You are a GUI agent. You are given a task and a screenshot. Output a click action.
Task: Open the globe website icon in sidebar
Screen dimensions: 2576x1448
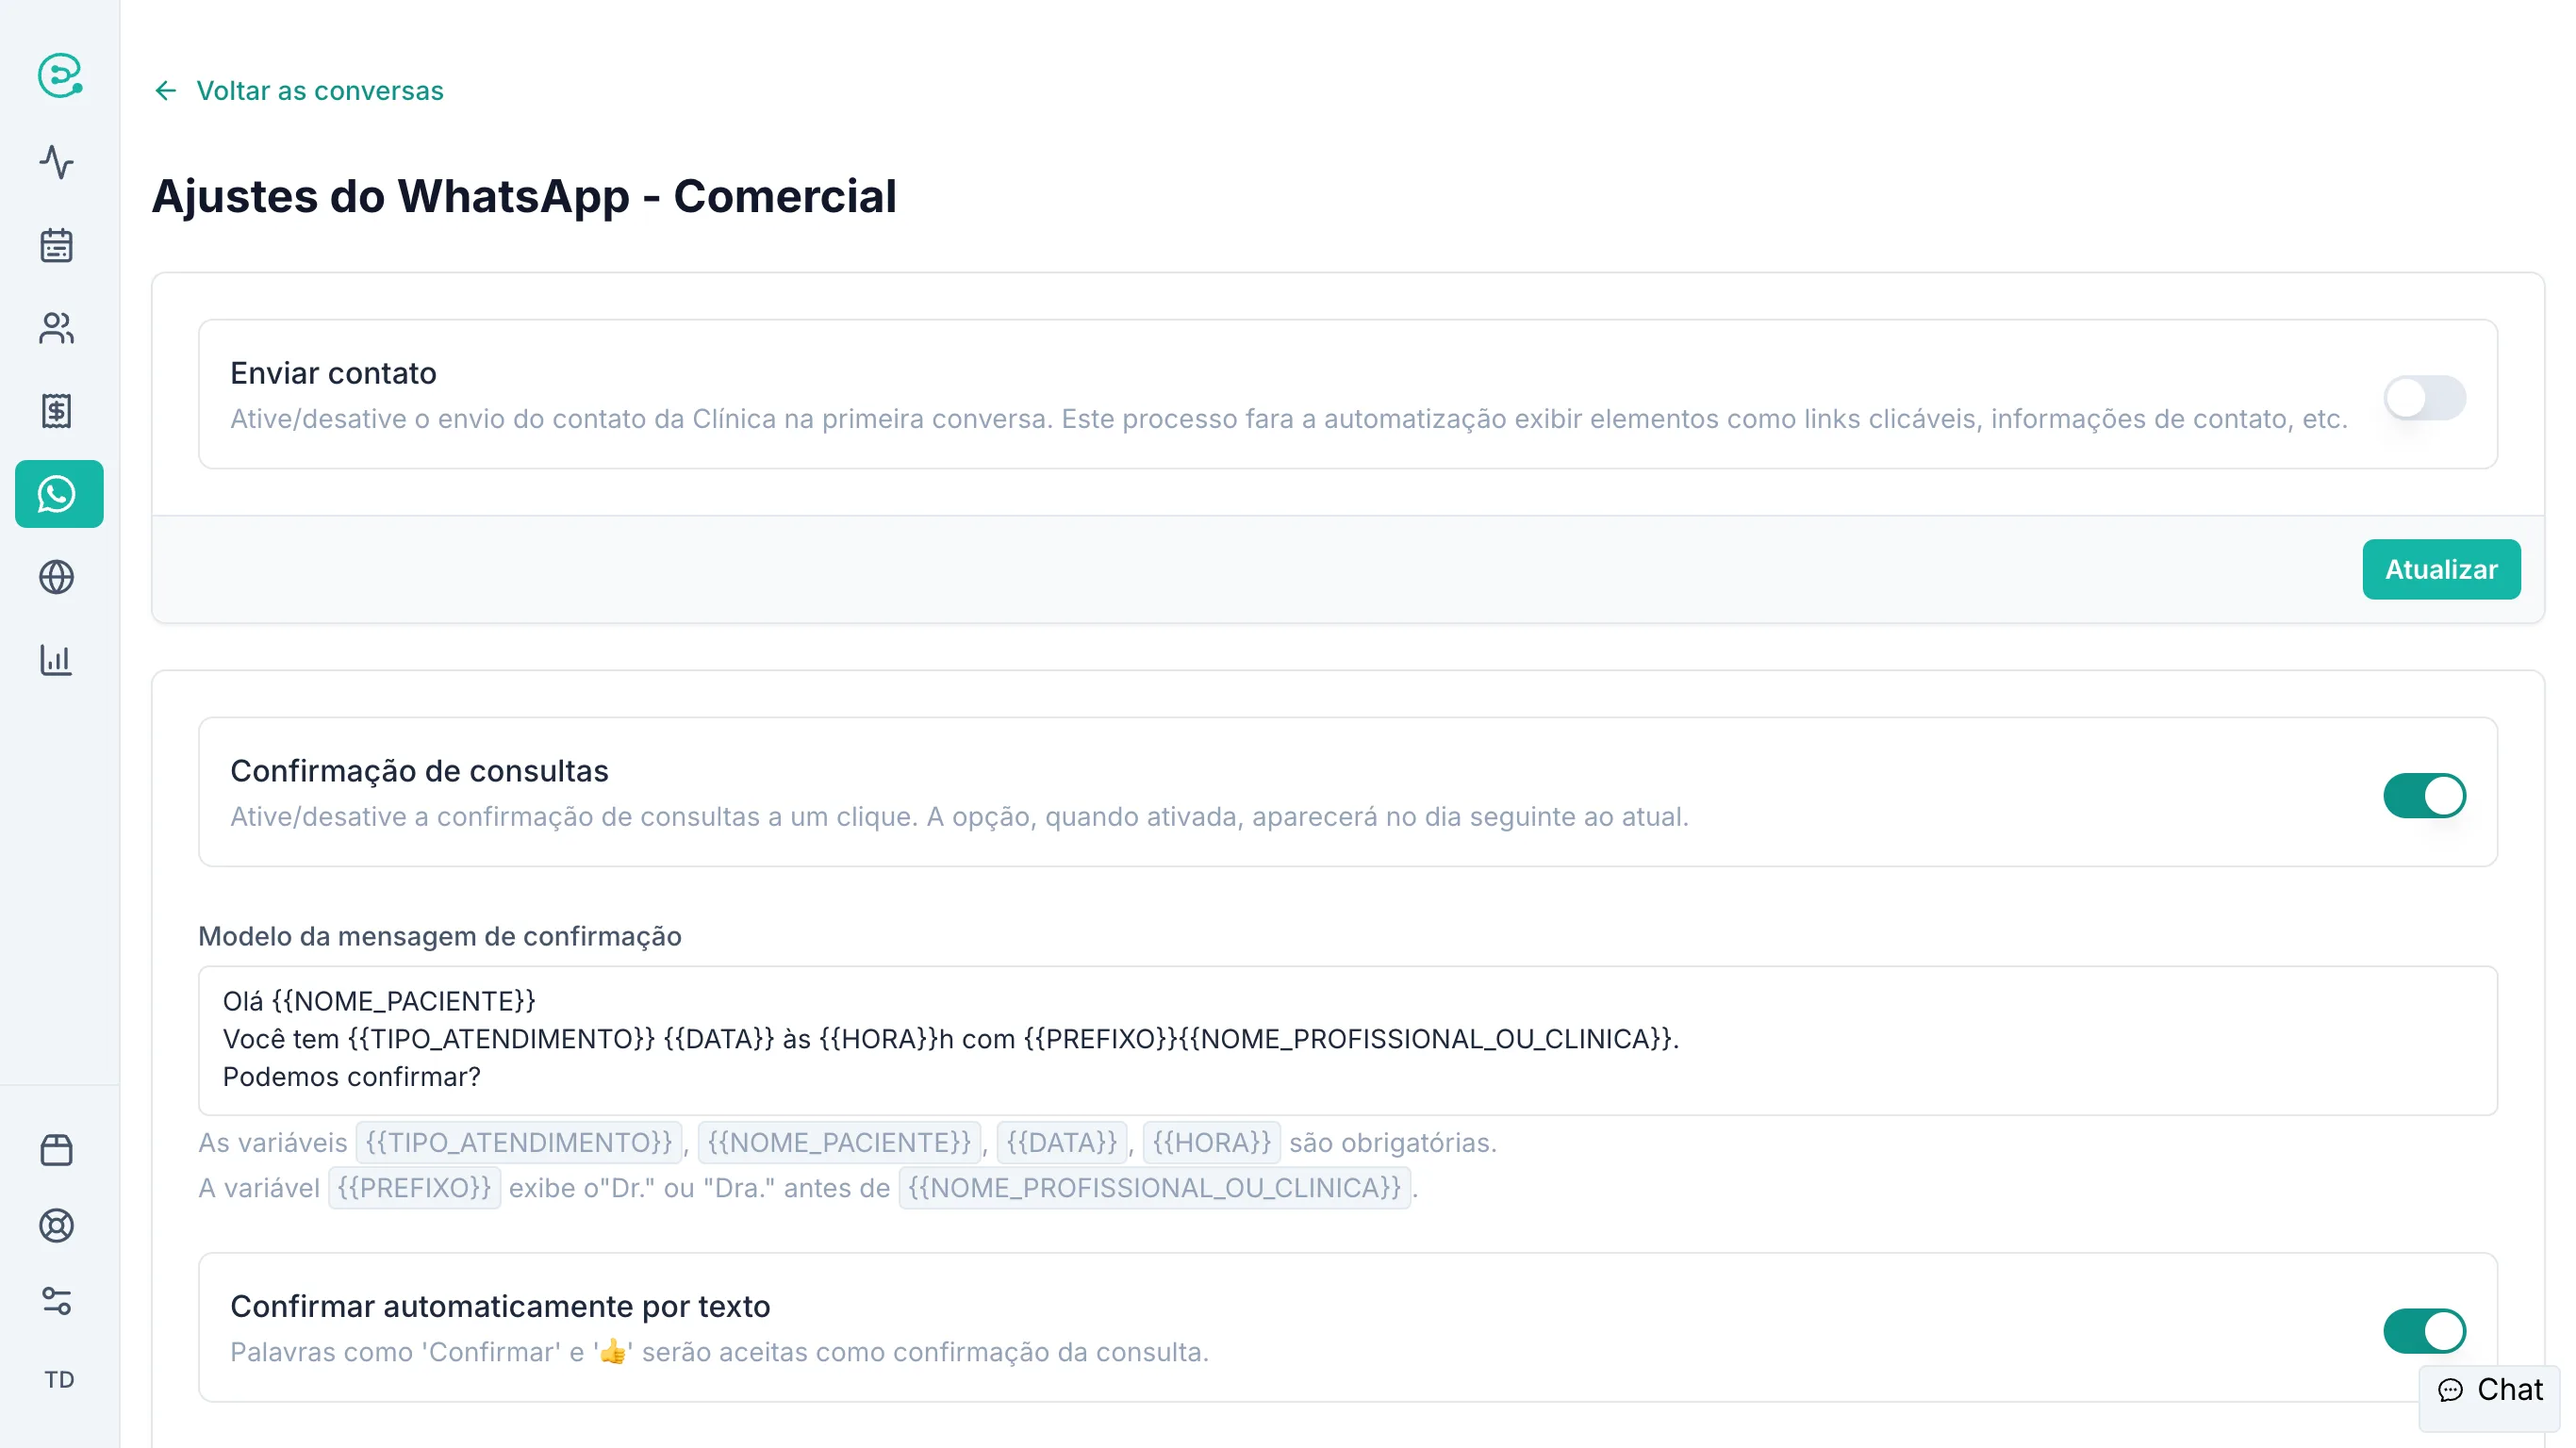(57, 577)
